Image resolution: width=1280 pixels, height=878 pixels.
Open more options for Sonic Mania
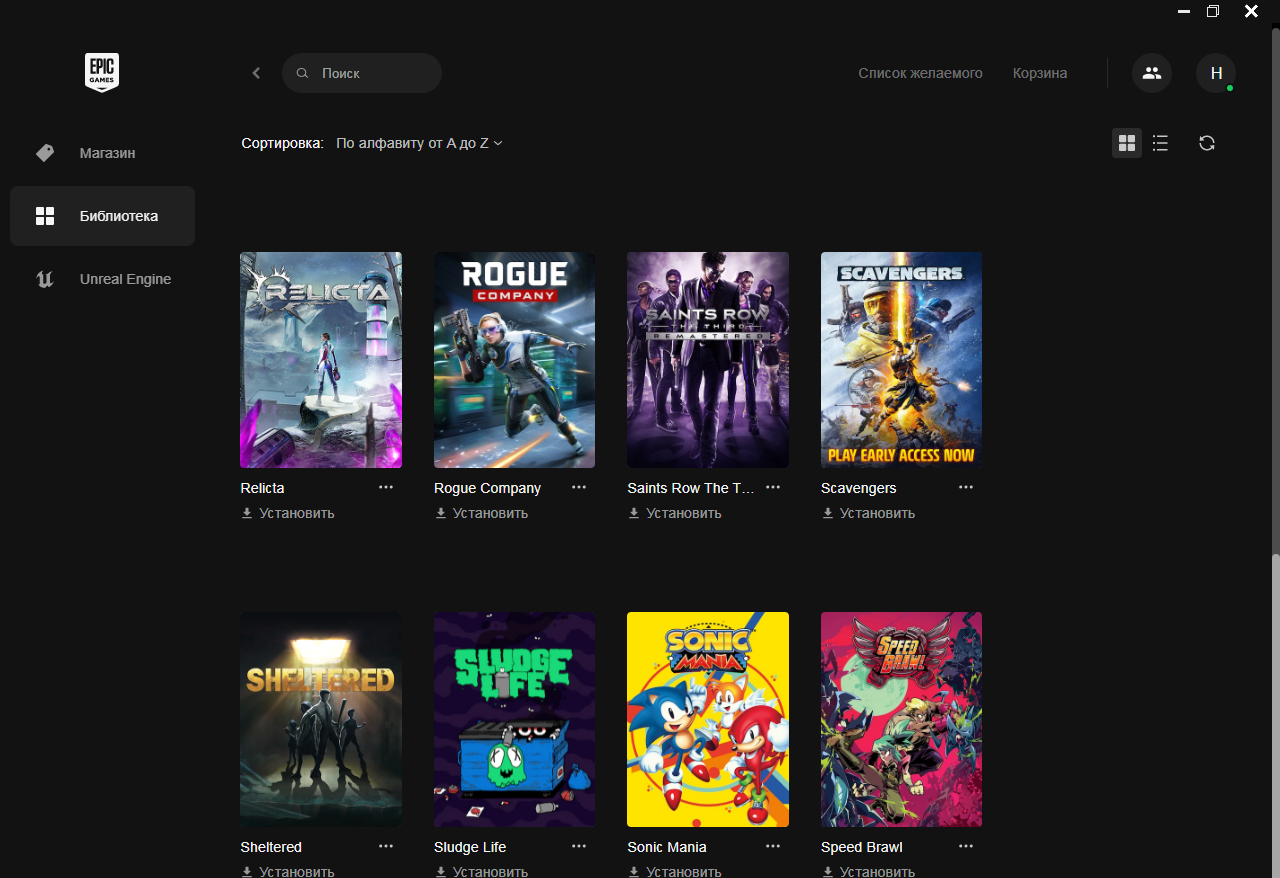[773, 846]
